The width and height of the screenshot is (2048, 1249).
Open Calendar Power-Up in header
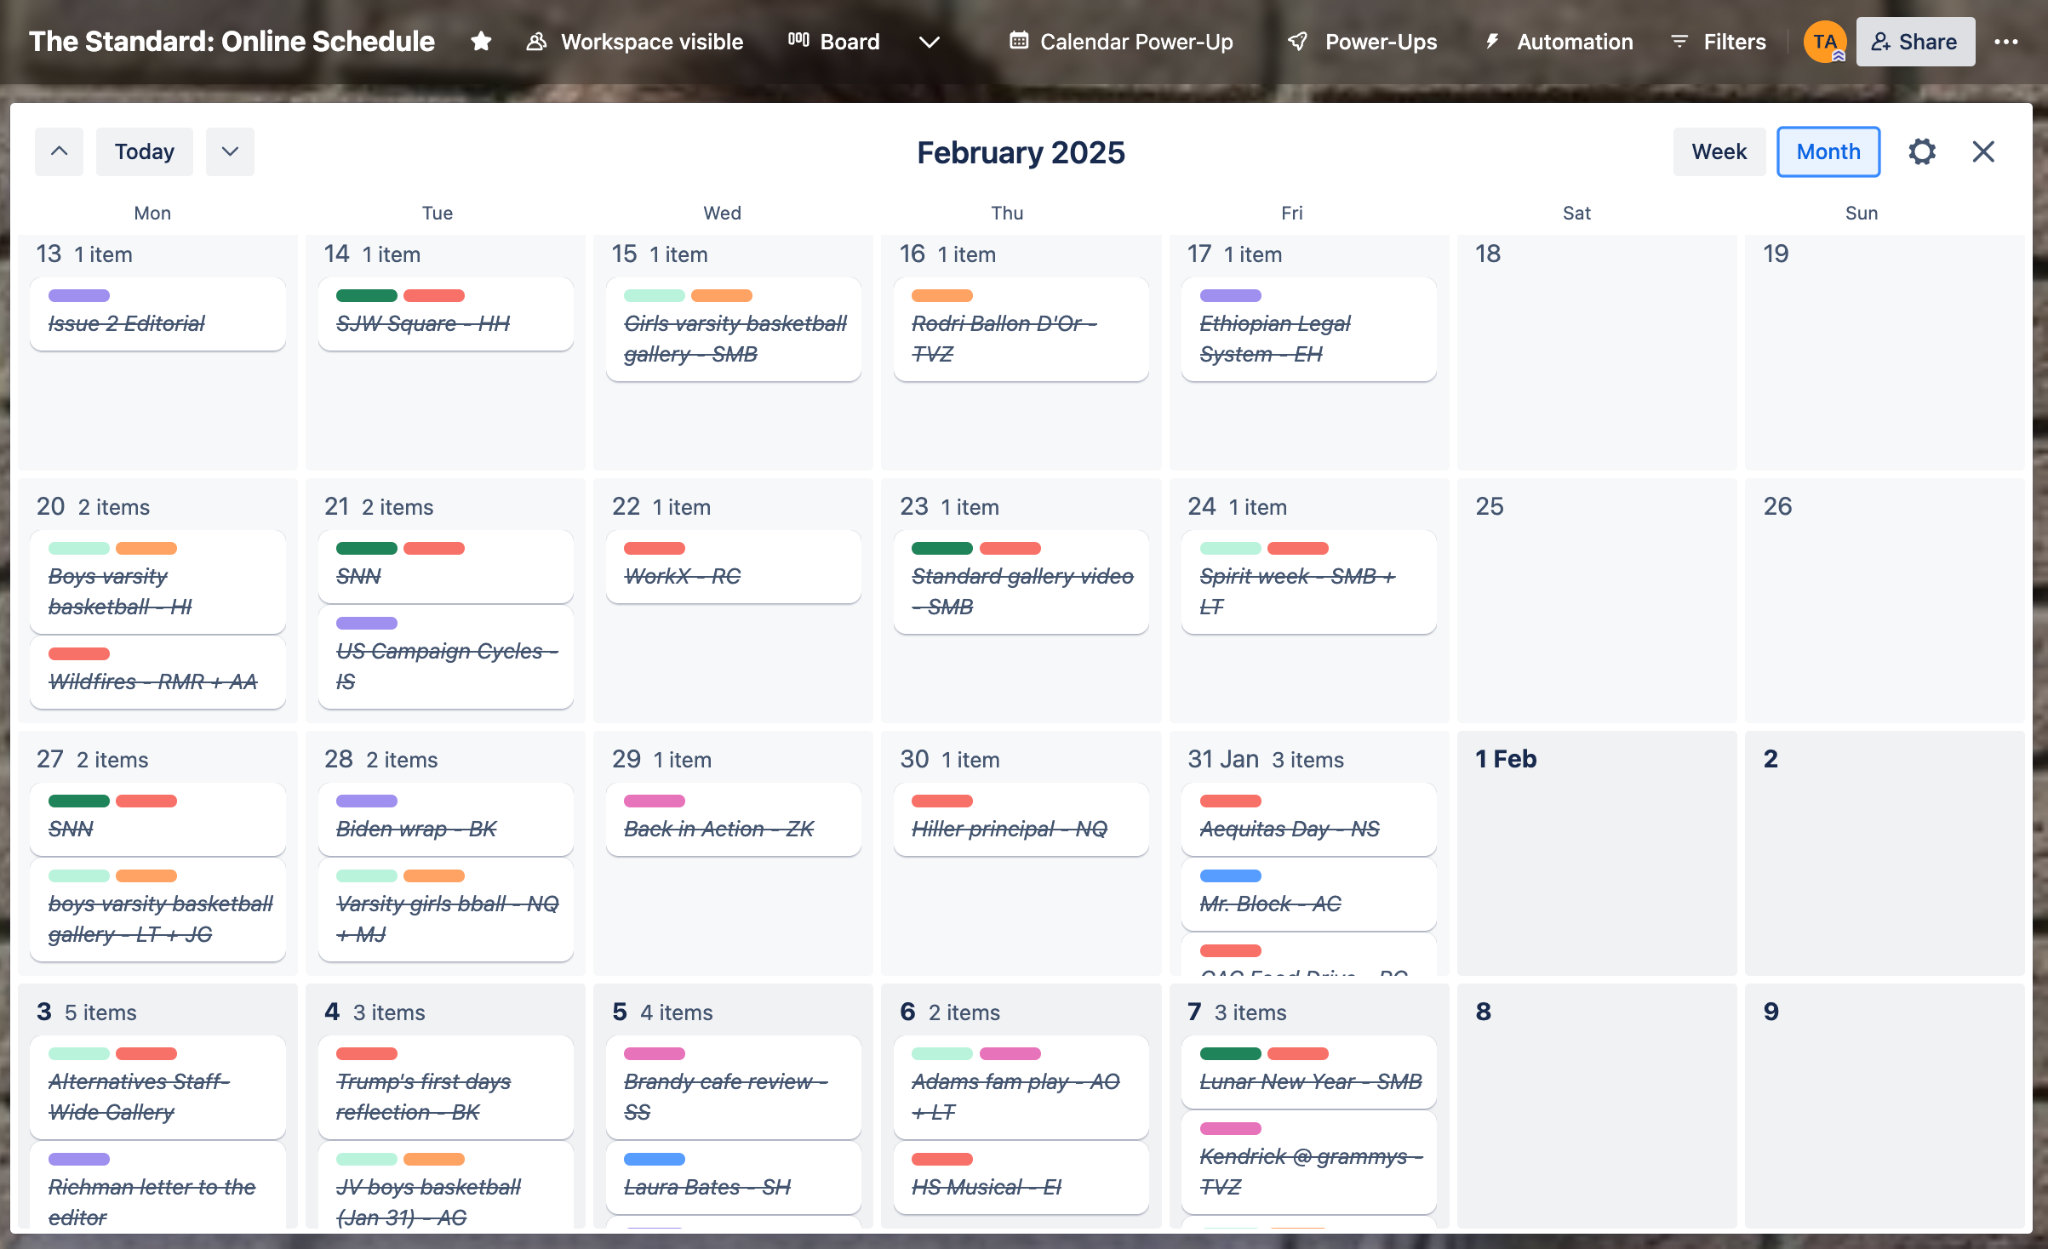pyautogui.click(x=1121, y=41)
